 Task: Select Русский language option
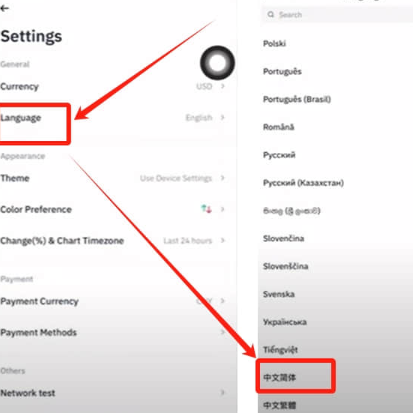point(279,155)
